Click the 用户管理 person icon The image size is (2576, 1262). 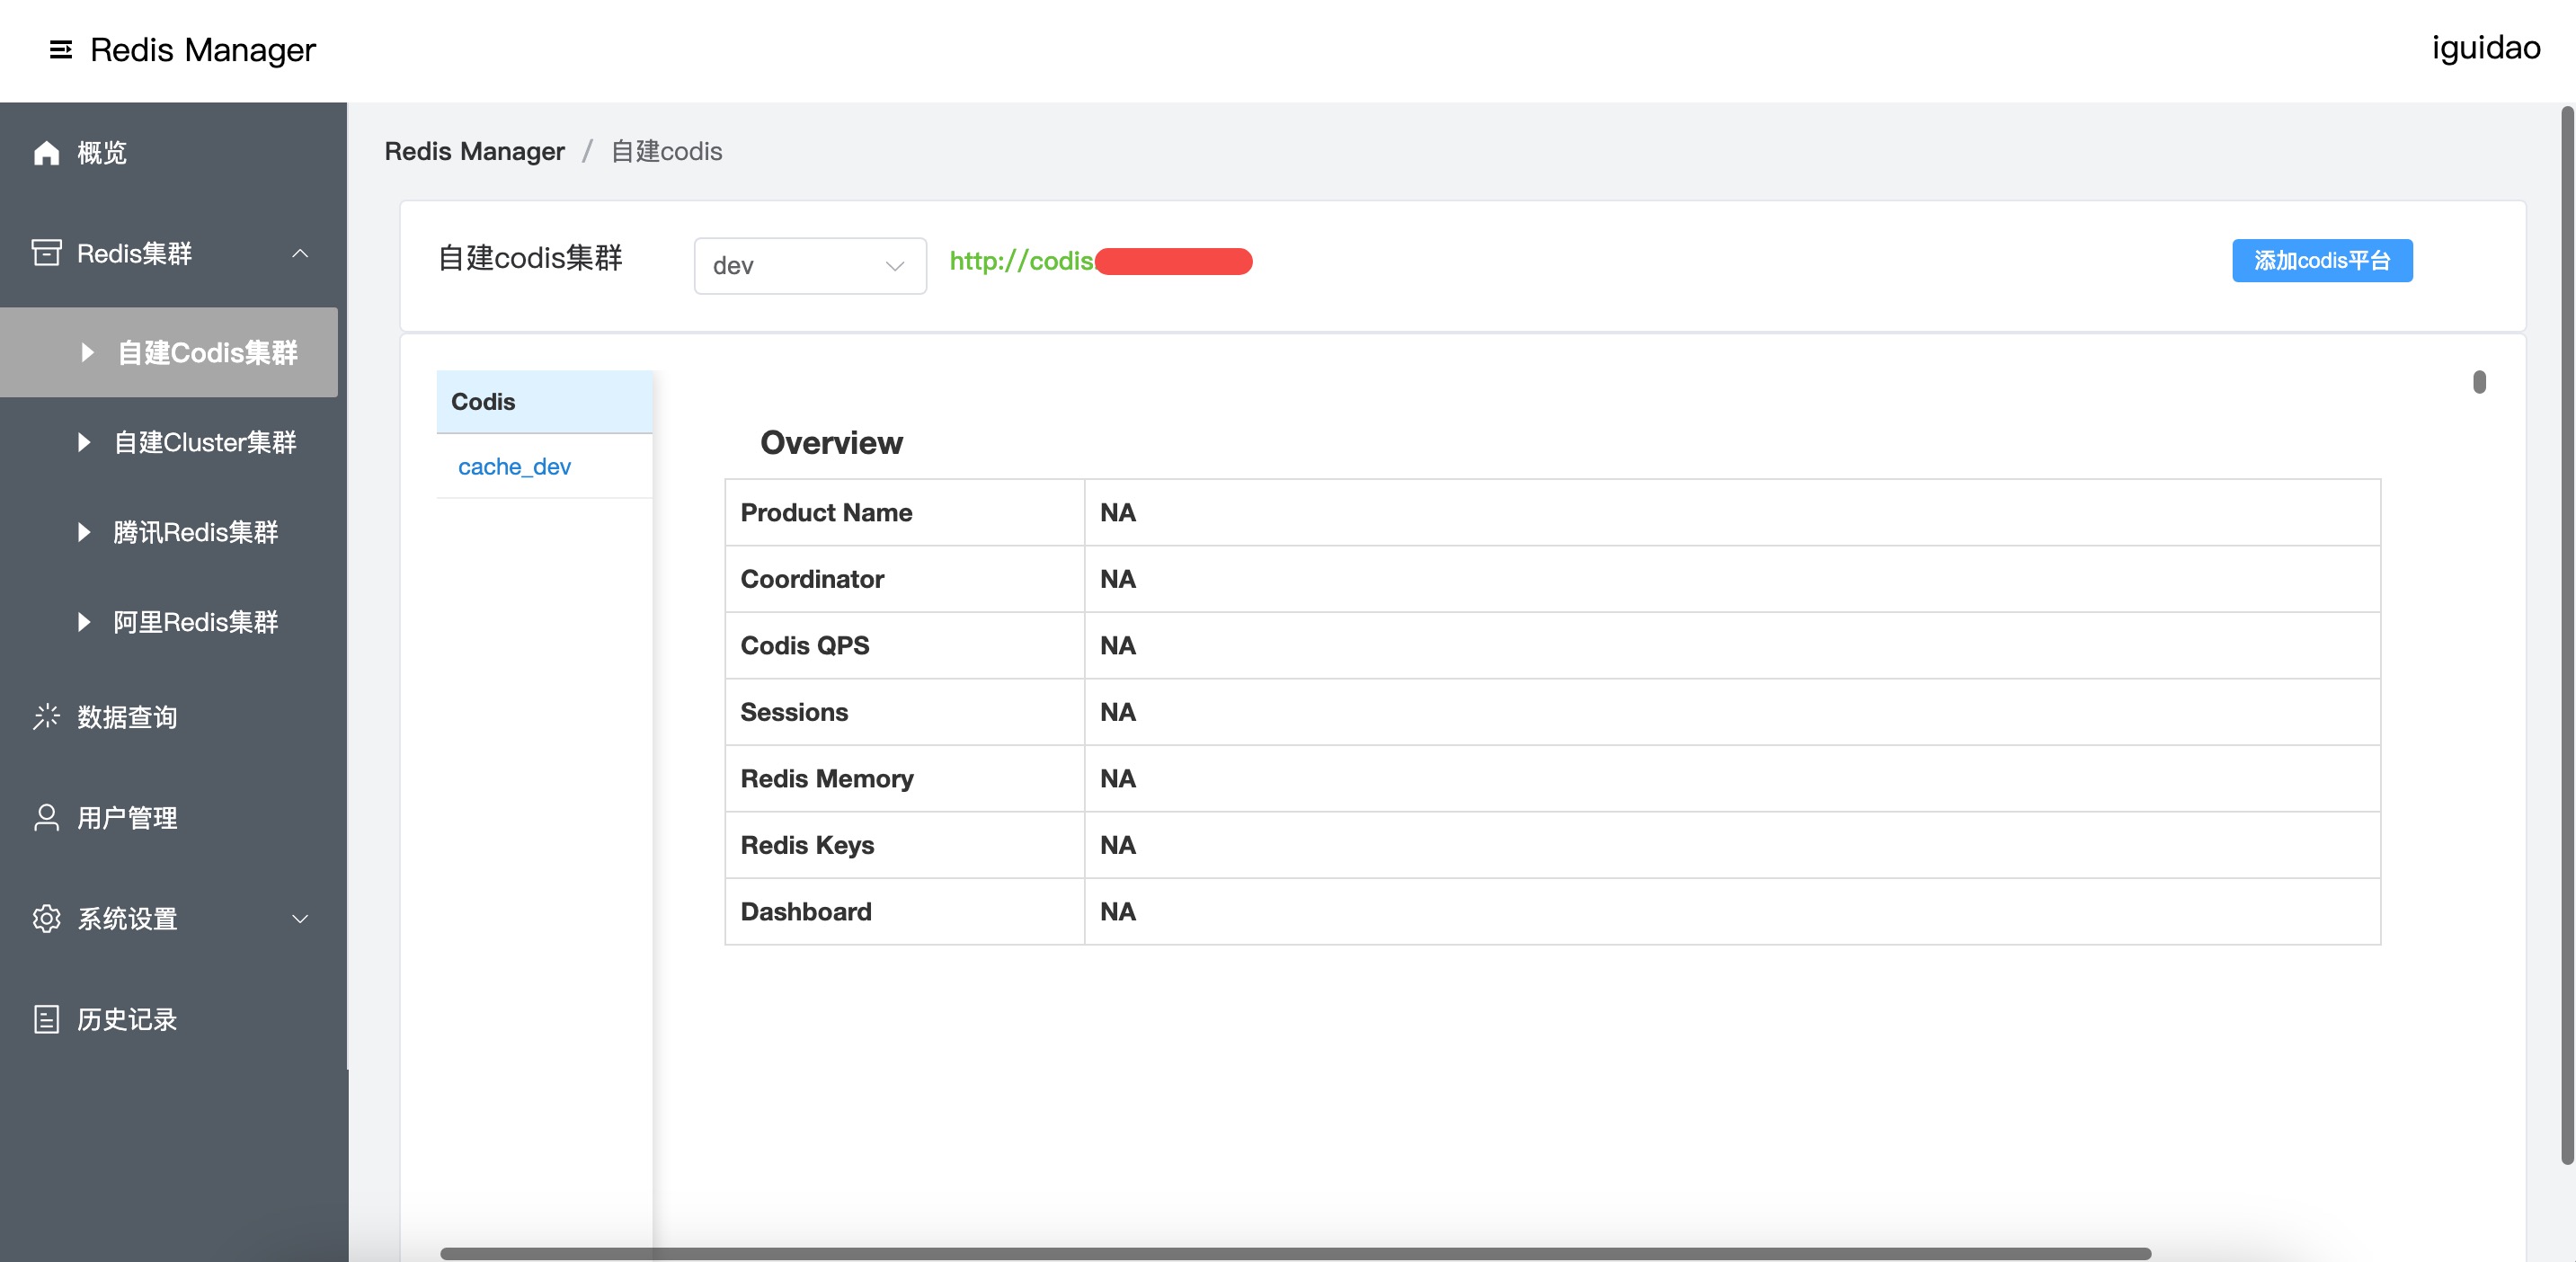(x=46, y=818)
